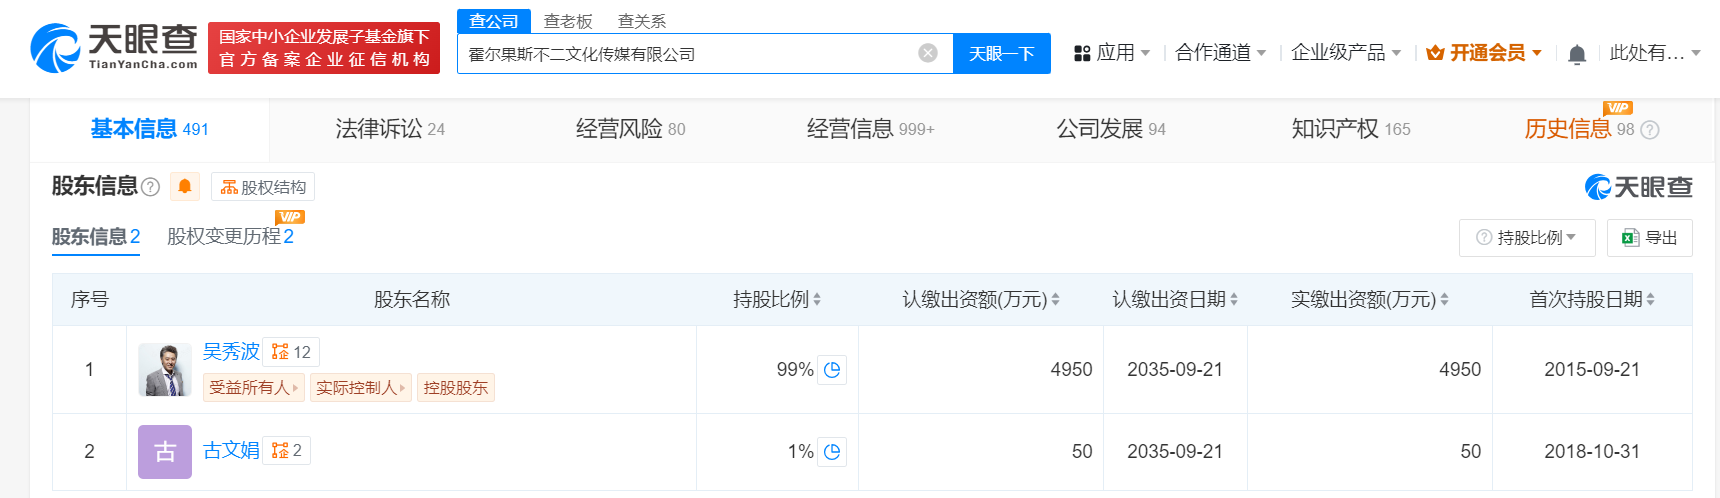Click the orange shareholder alert bell
Viewport: 1720px width, 498px height.
pos(185,187)
